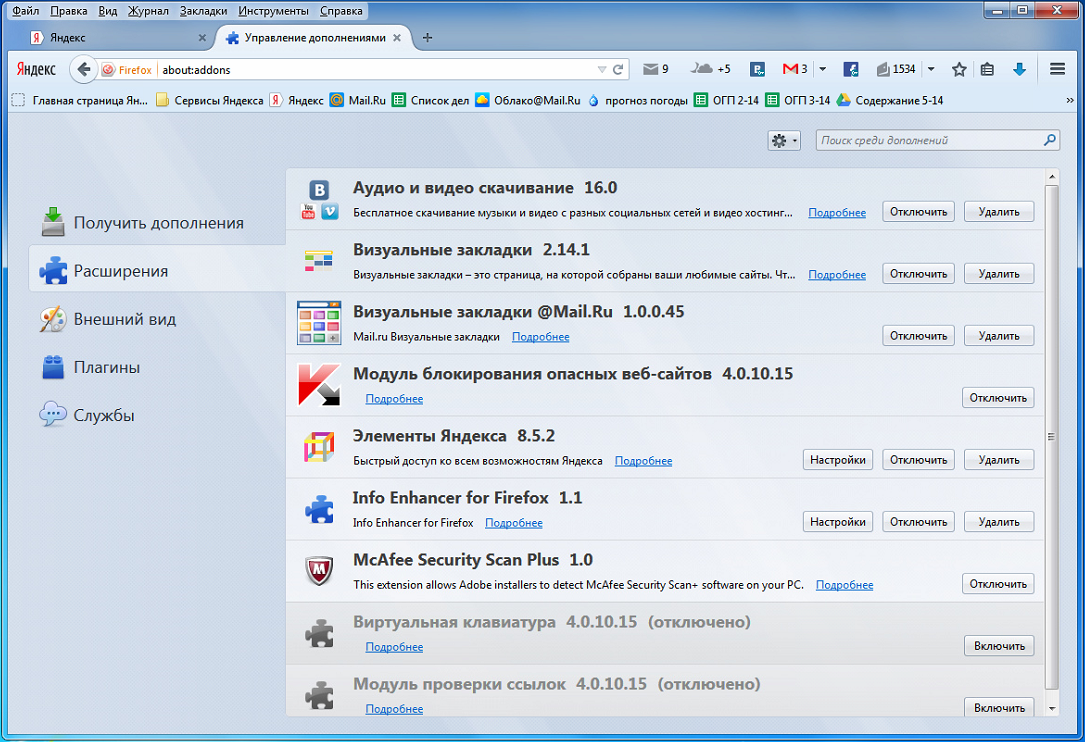Open the Журнал menu

click(x=148, y=11)
